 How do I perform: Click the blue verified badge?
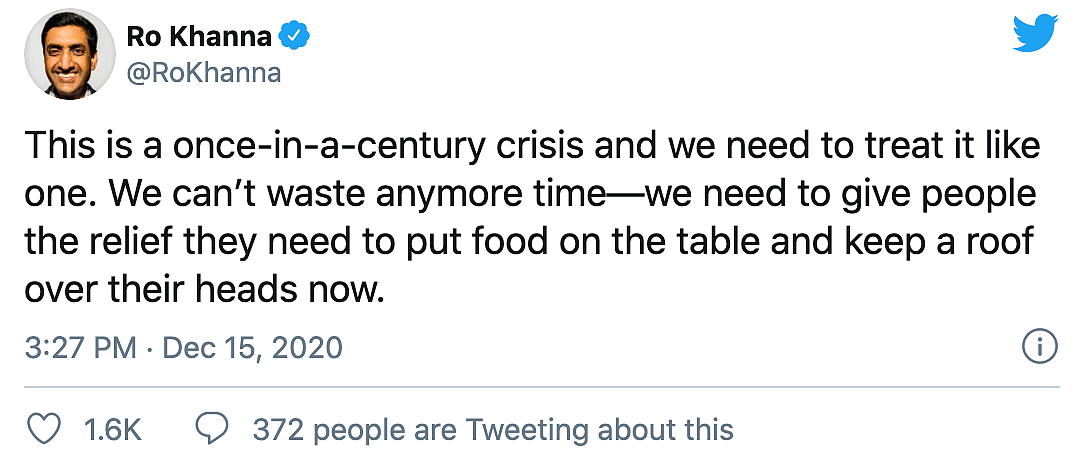point(297,35)
